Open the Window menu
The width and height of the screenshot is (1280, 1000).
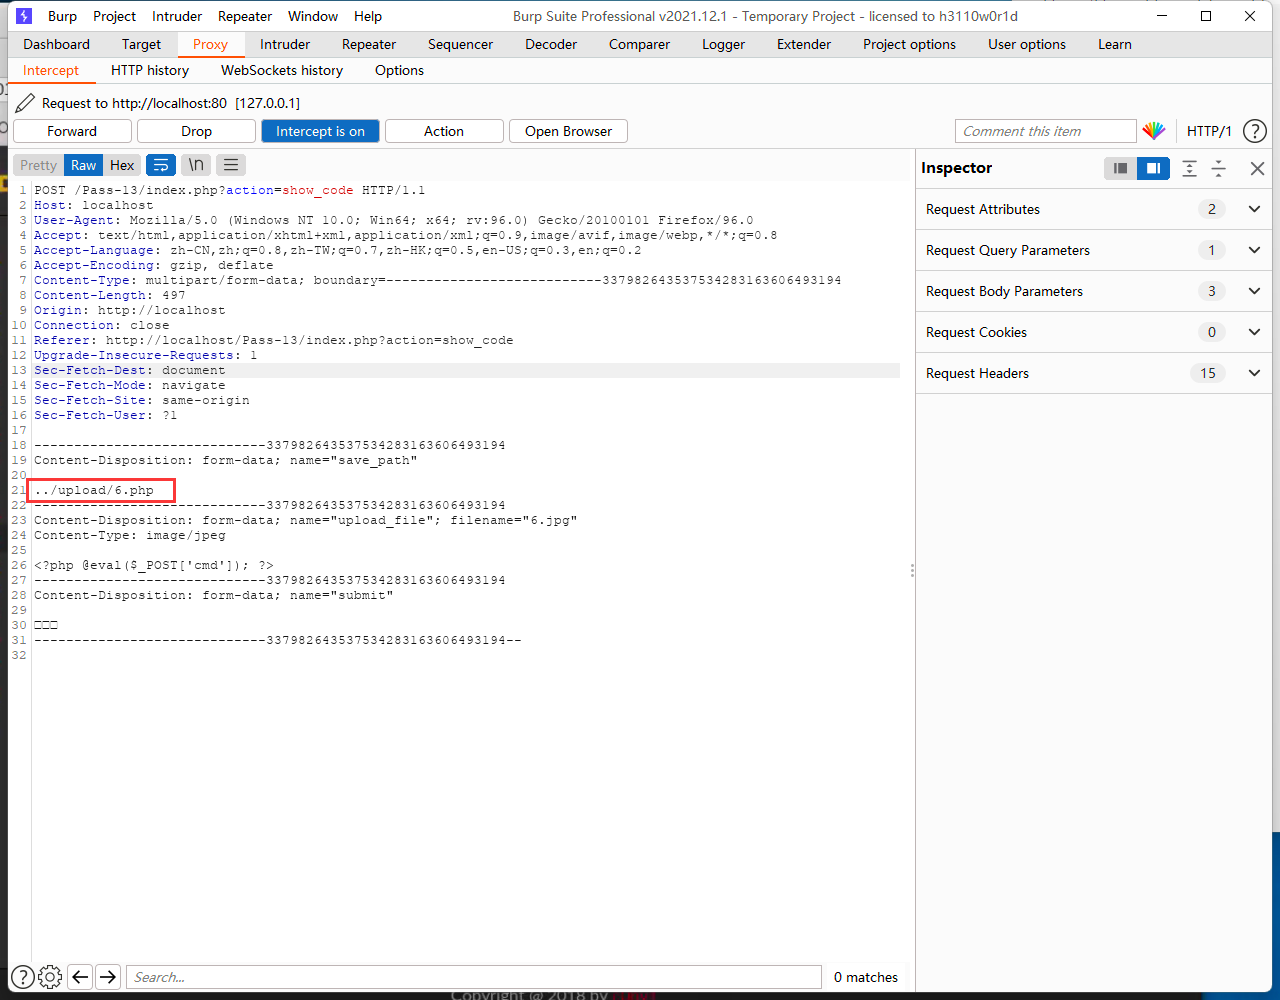click(x=313, y=16)
